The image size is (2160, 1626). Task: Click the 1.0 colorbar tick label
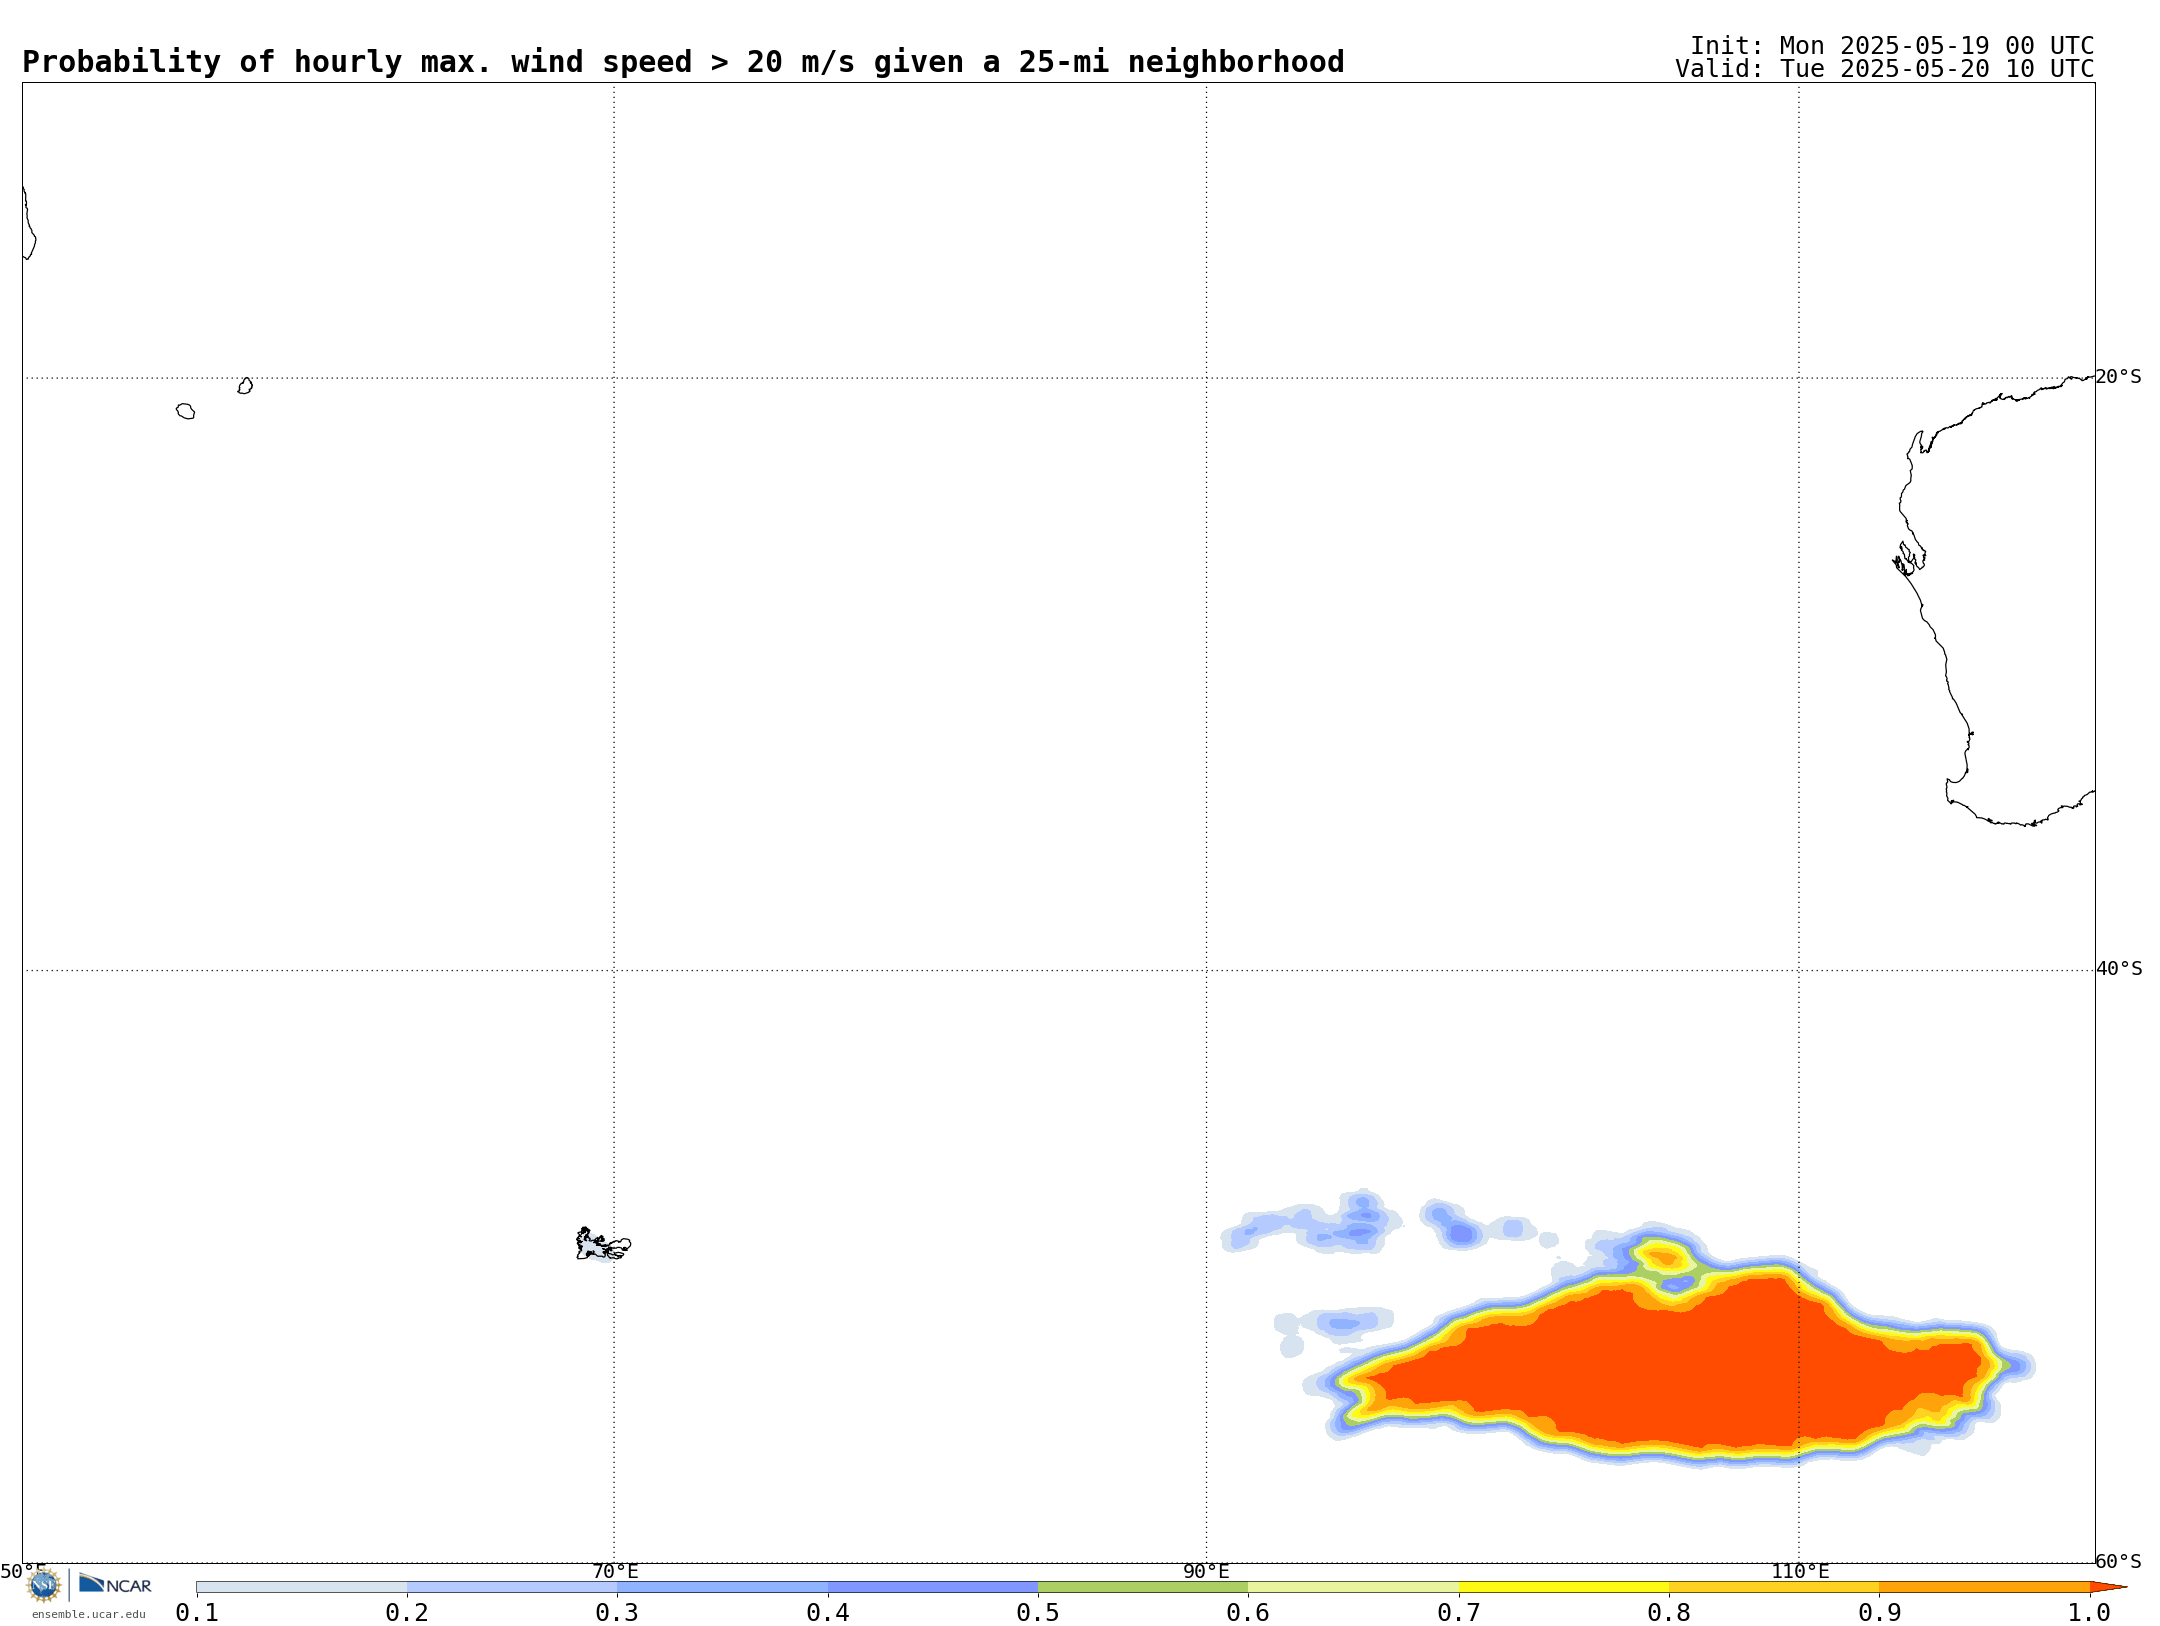point(2090,1612)
